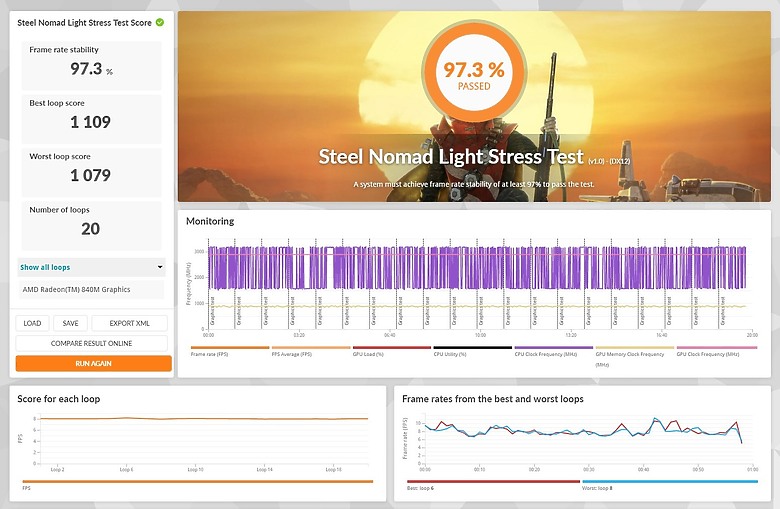The height and width of the screenshot is (509, 780).
Task: Select the AMD Radeon(TM) 840M Graphics entry
Action: [x=92, y=290]
